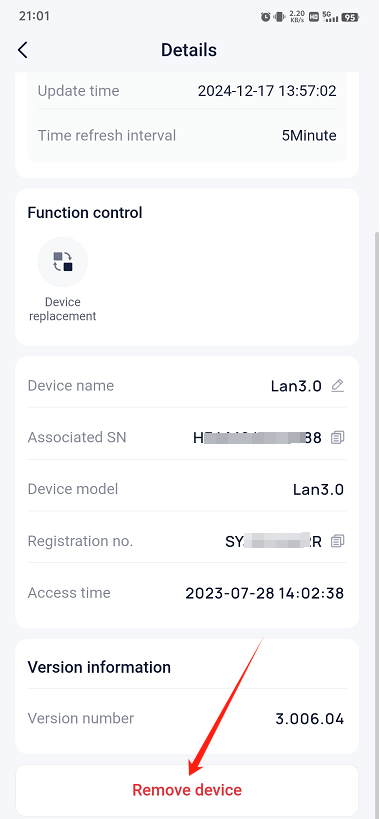Tap the Version number 3.006.04 value
The height and width of the screenshot is (819, 380).
[x=310, y=719]
